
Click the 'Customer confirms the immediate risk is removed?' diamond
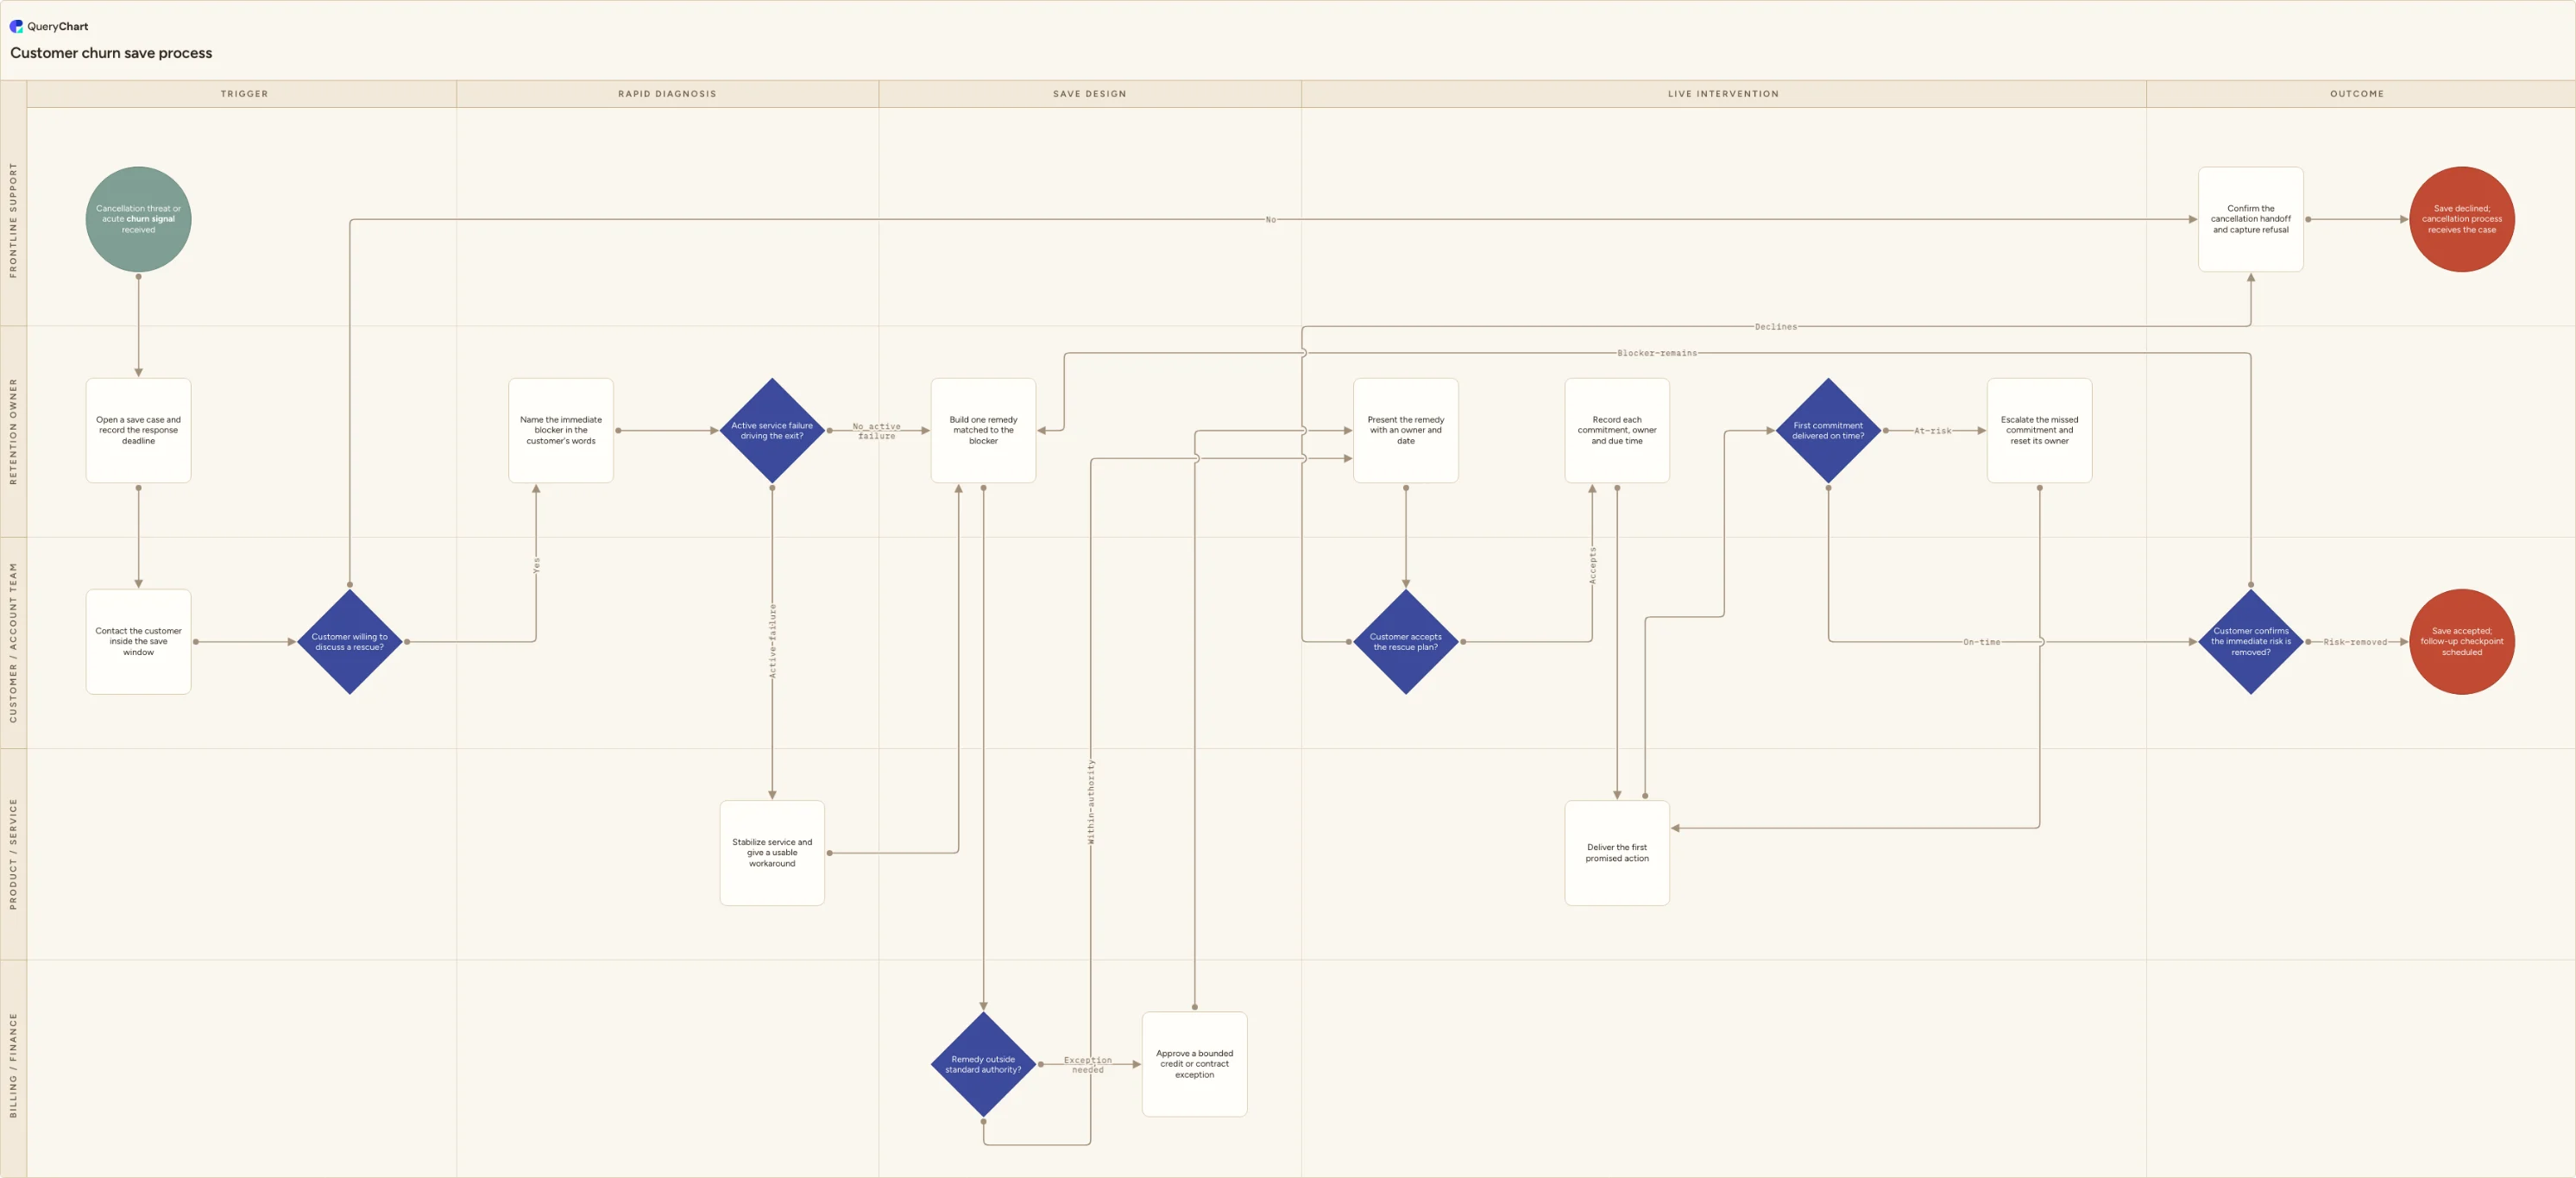tap(2251, 641)
